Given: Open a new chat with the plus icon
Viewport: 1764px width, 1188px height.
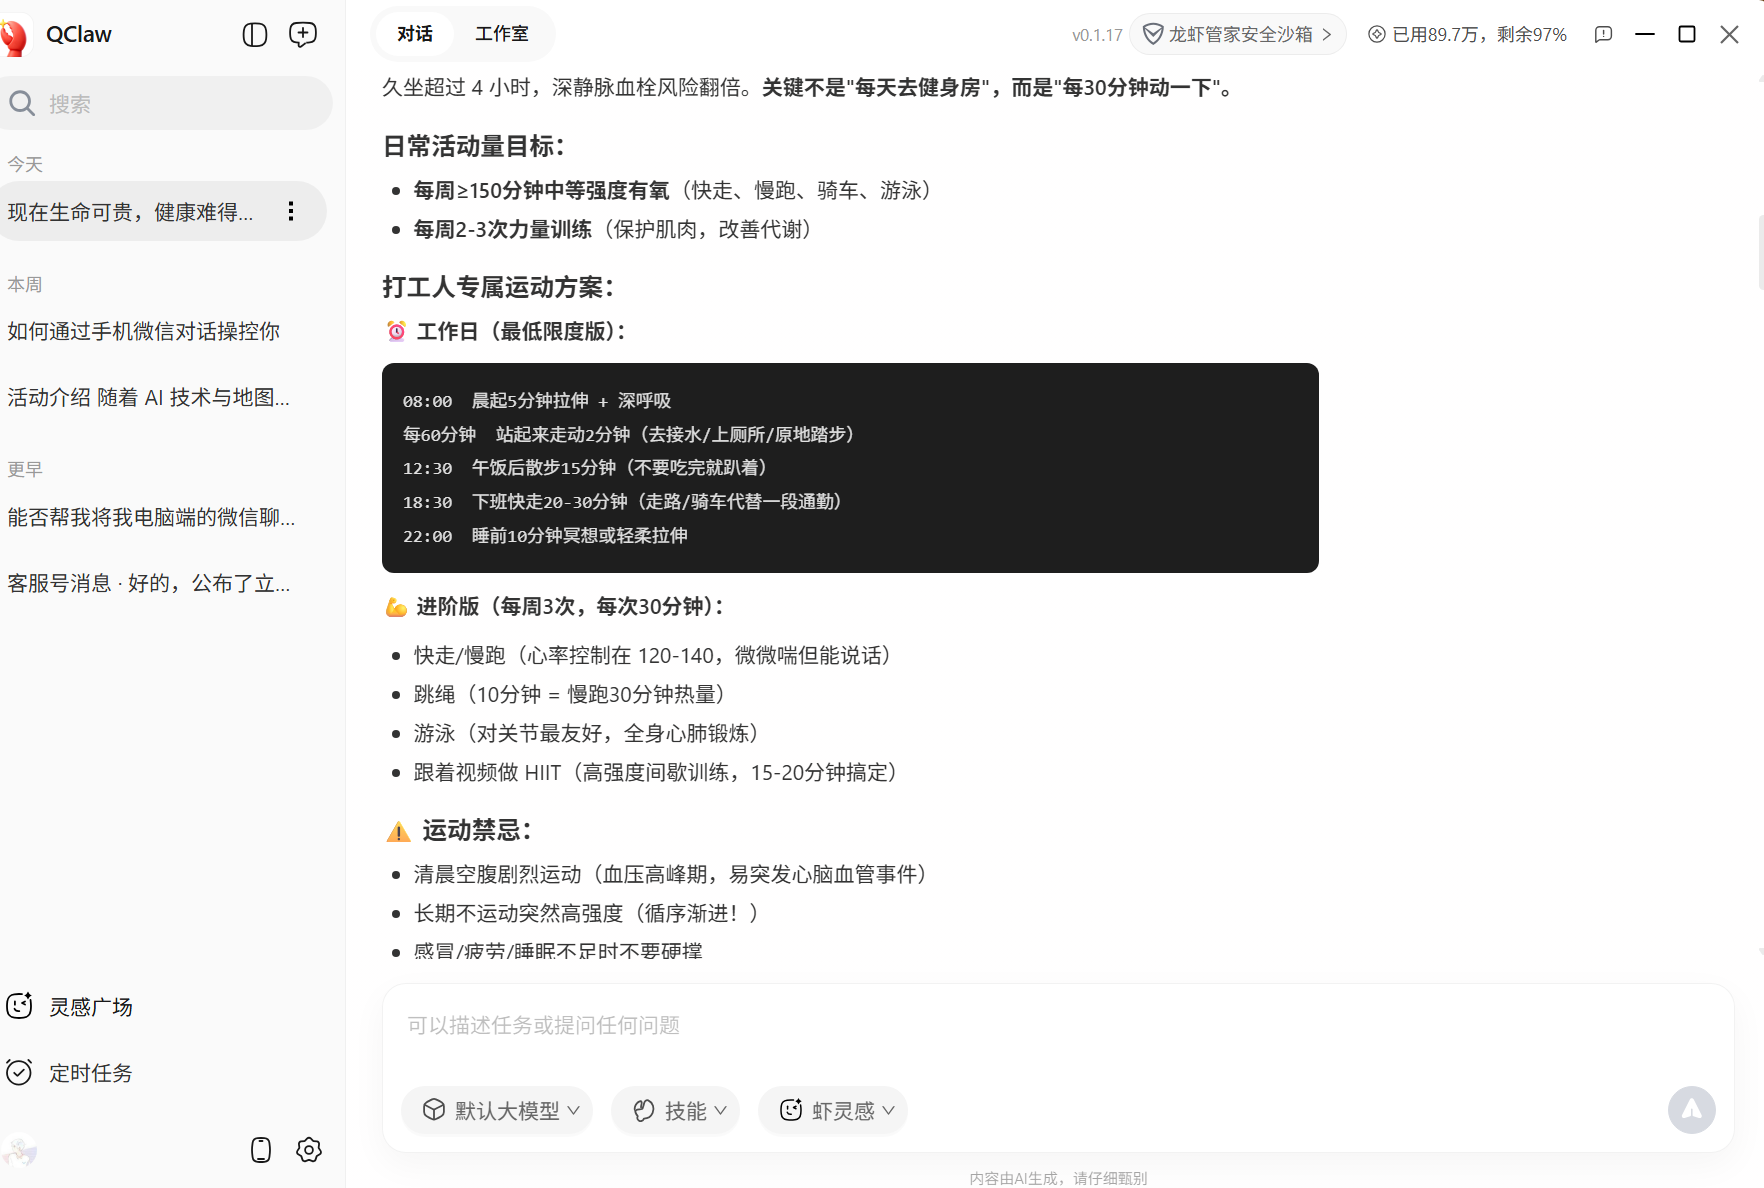Looking at the screenshot, I should pyautogui.click(x=302, y=33).
